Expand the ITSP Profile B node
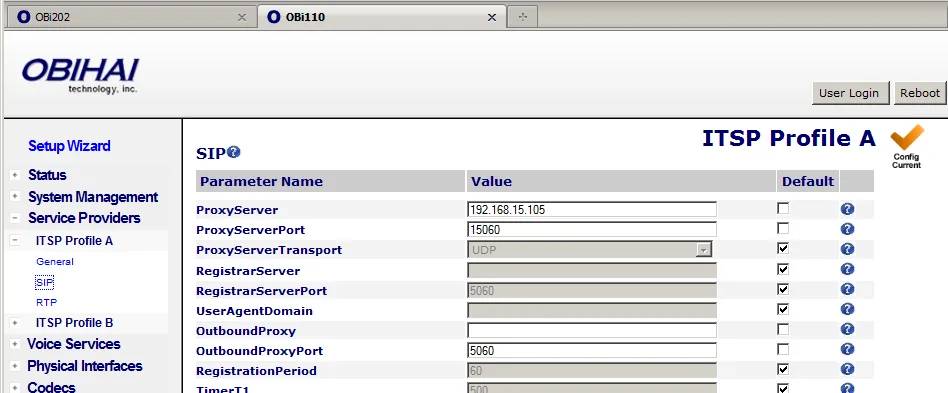 point(15,323)
